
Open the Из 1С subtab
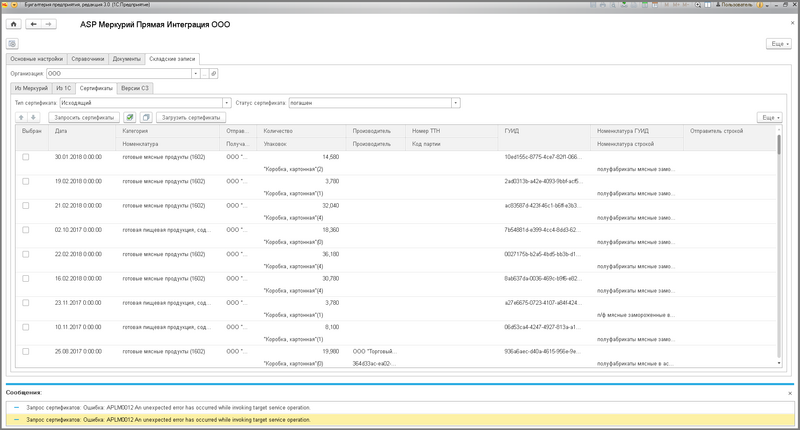pos(64,88)
